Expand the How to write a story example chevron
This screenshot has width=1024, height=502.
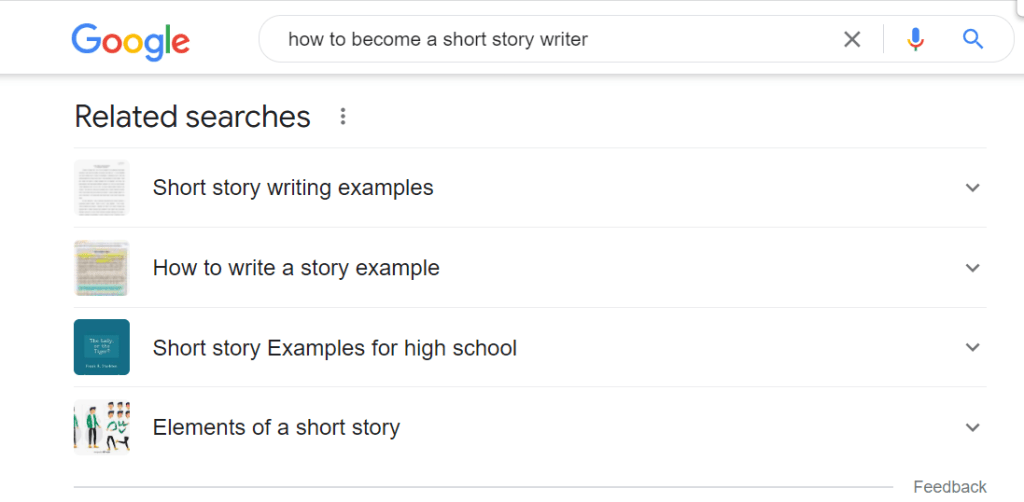tap(972, 268)
